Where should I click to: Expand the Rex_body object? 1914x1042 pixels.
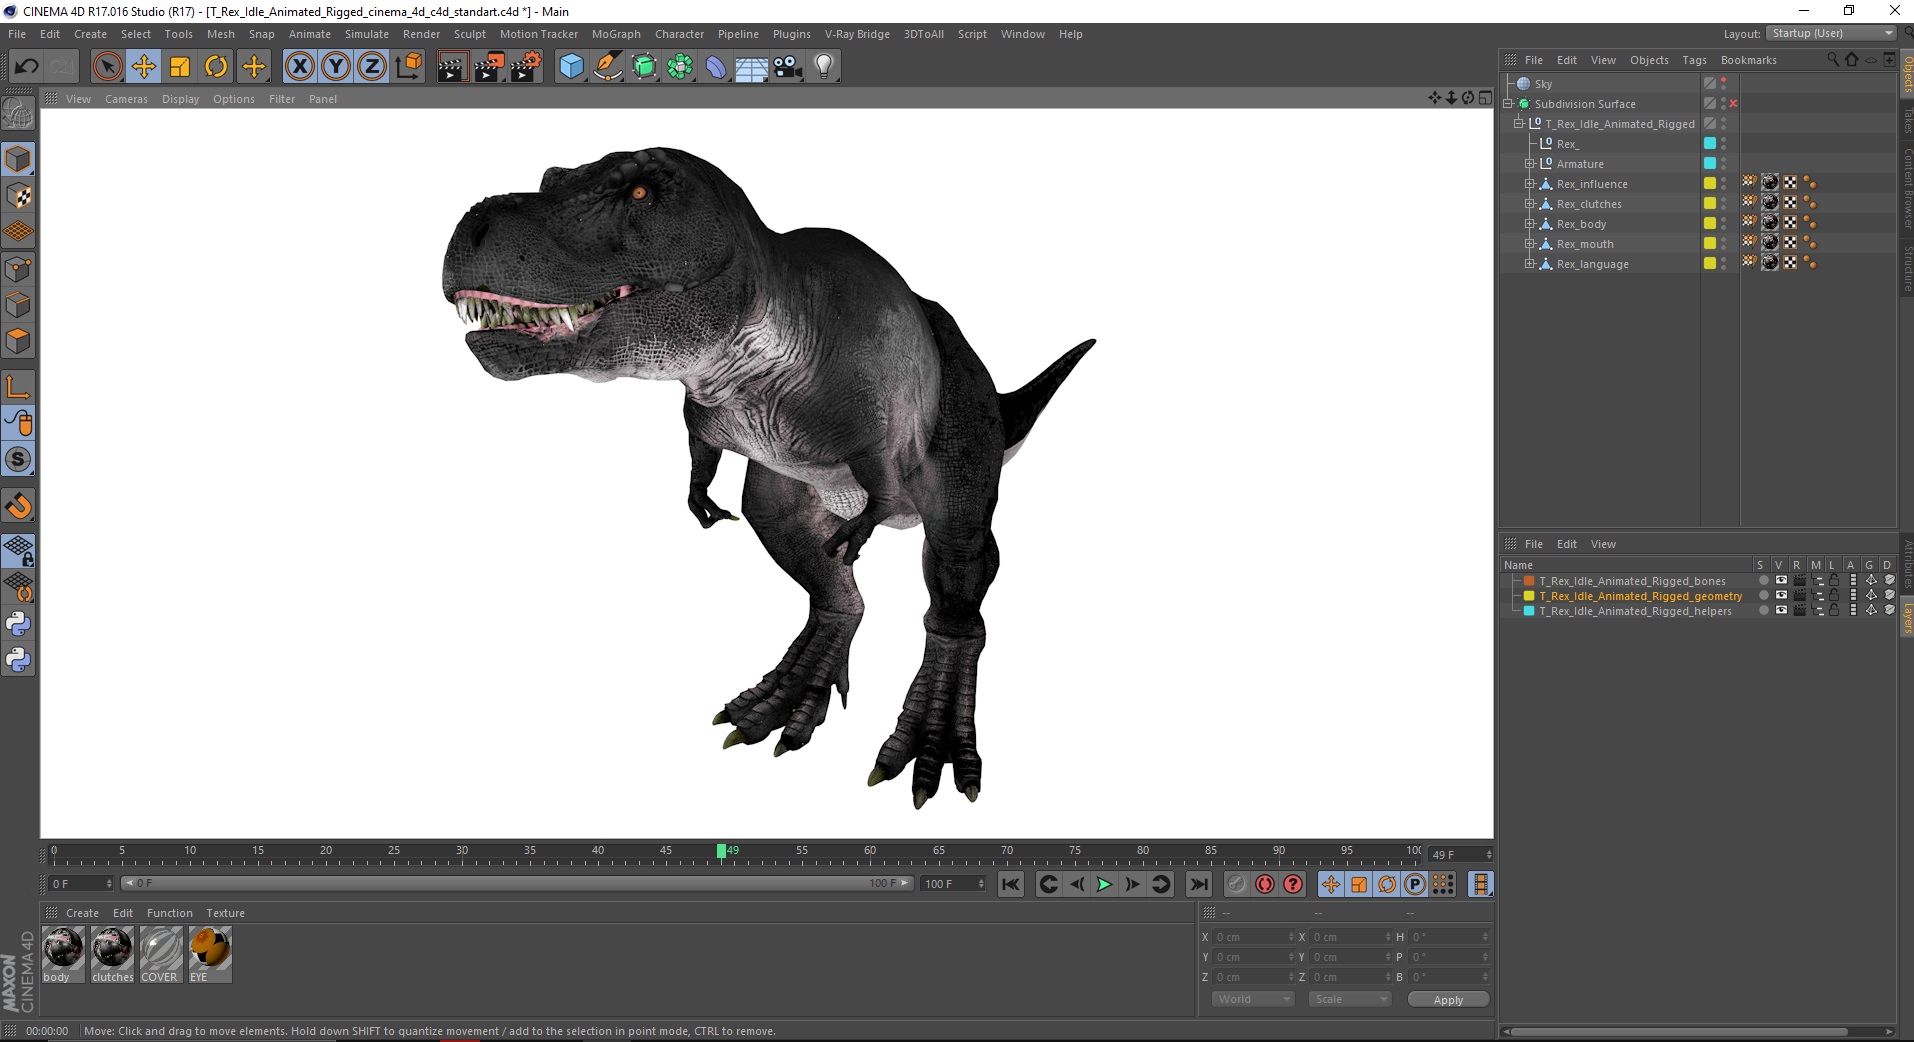pyautogui.click(x=1529, y=224)
